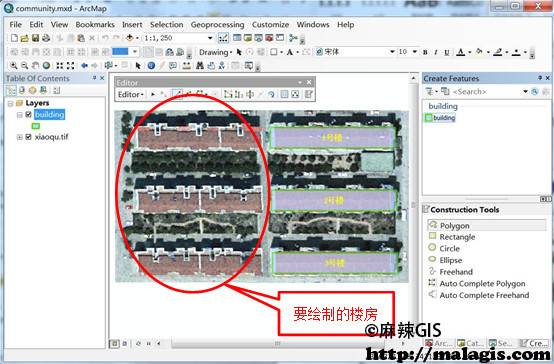The width and height of the screenshot is (554, 364).
Task: Click the blue fill color swatch
Action: coord(120,52)
